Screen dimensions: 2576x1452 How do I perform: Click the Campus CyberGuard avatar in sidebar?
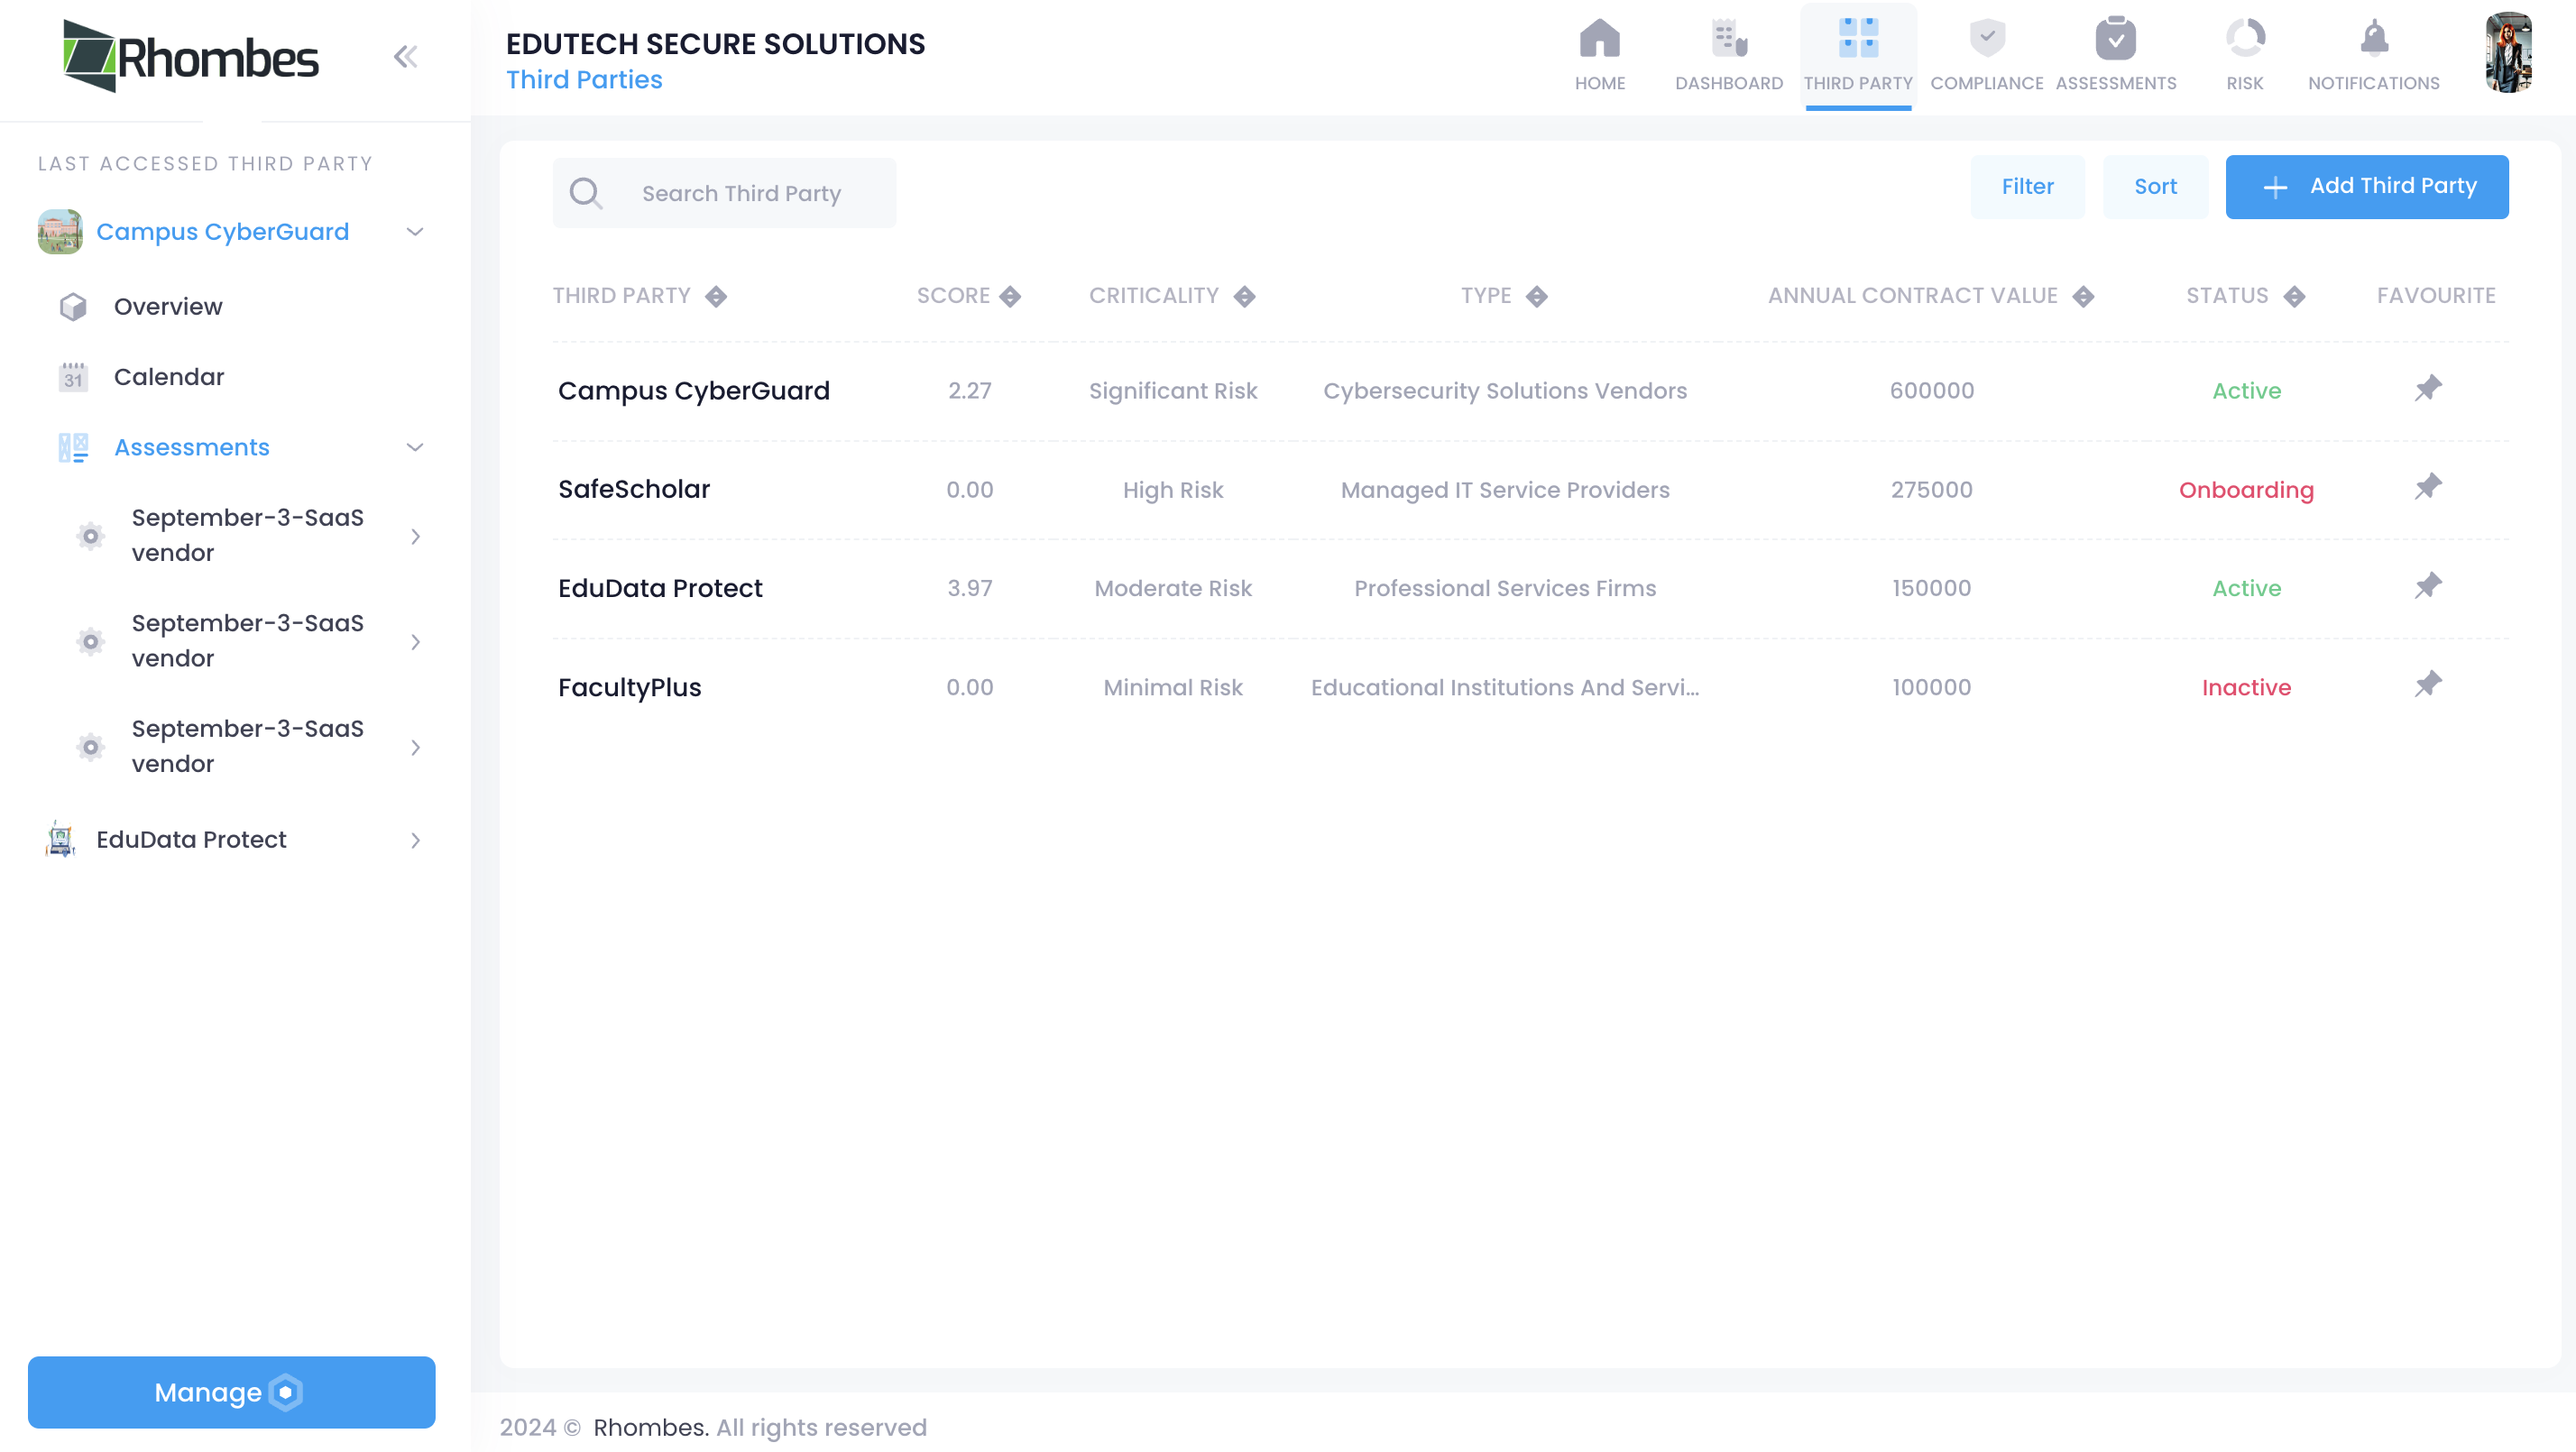click(60, 232)
